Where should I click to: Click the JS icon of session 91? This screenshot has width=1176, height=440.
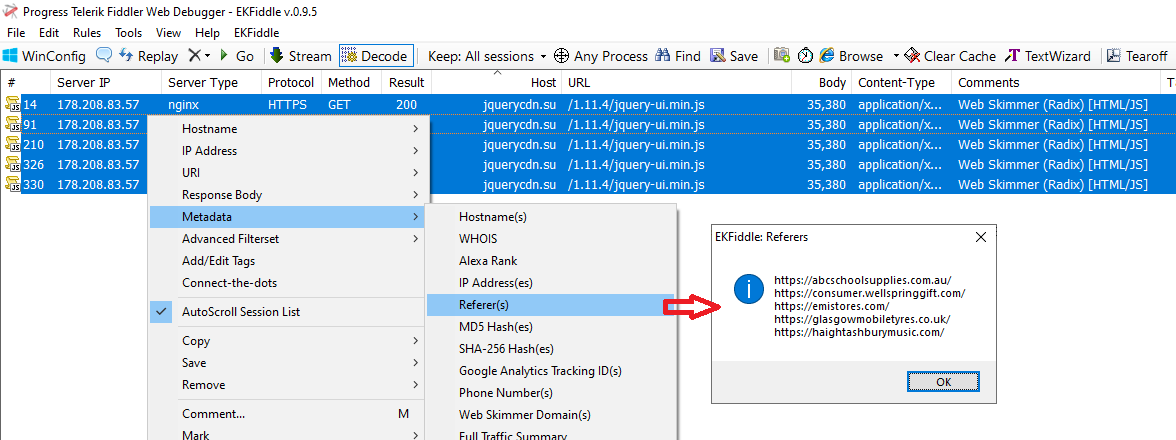click(x=12, y=124)
